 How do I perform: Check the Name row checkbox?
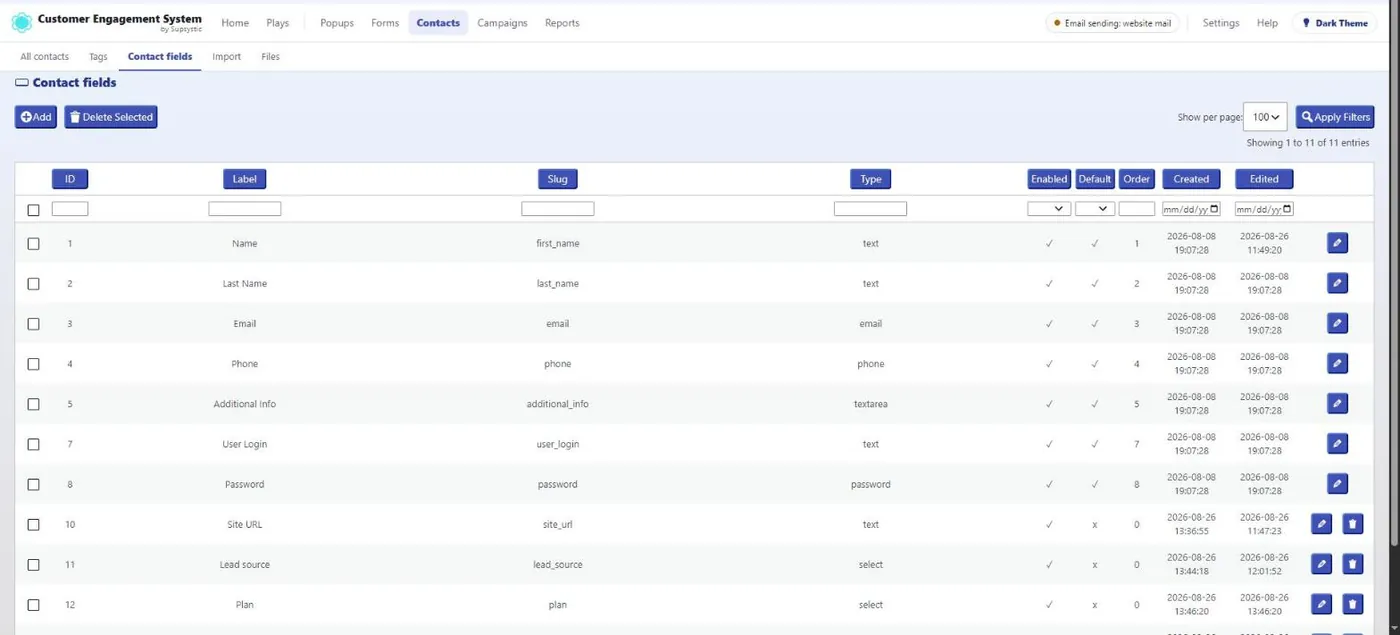pyautogui.click(x=33, y=243)
